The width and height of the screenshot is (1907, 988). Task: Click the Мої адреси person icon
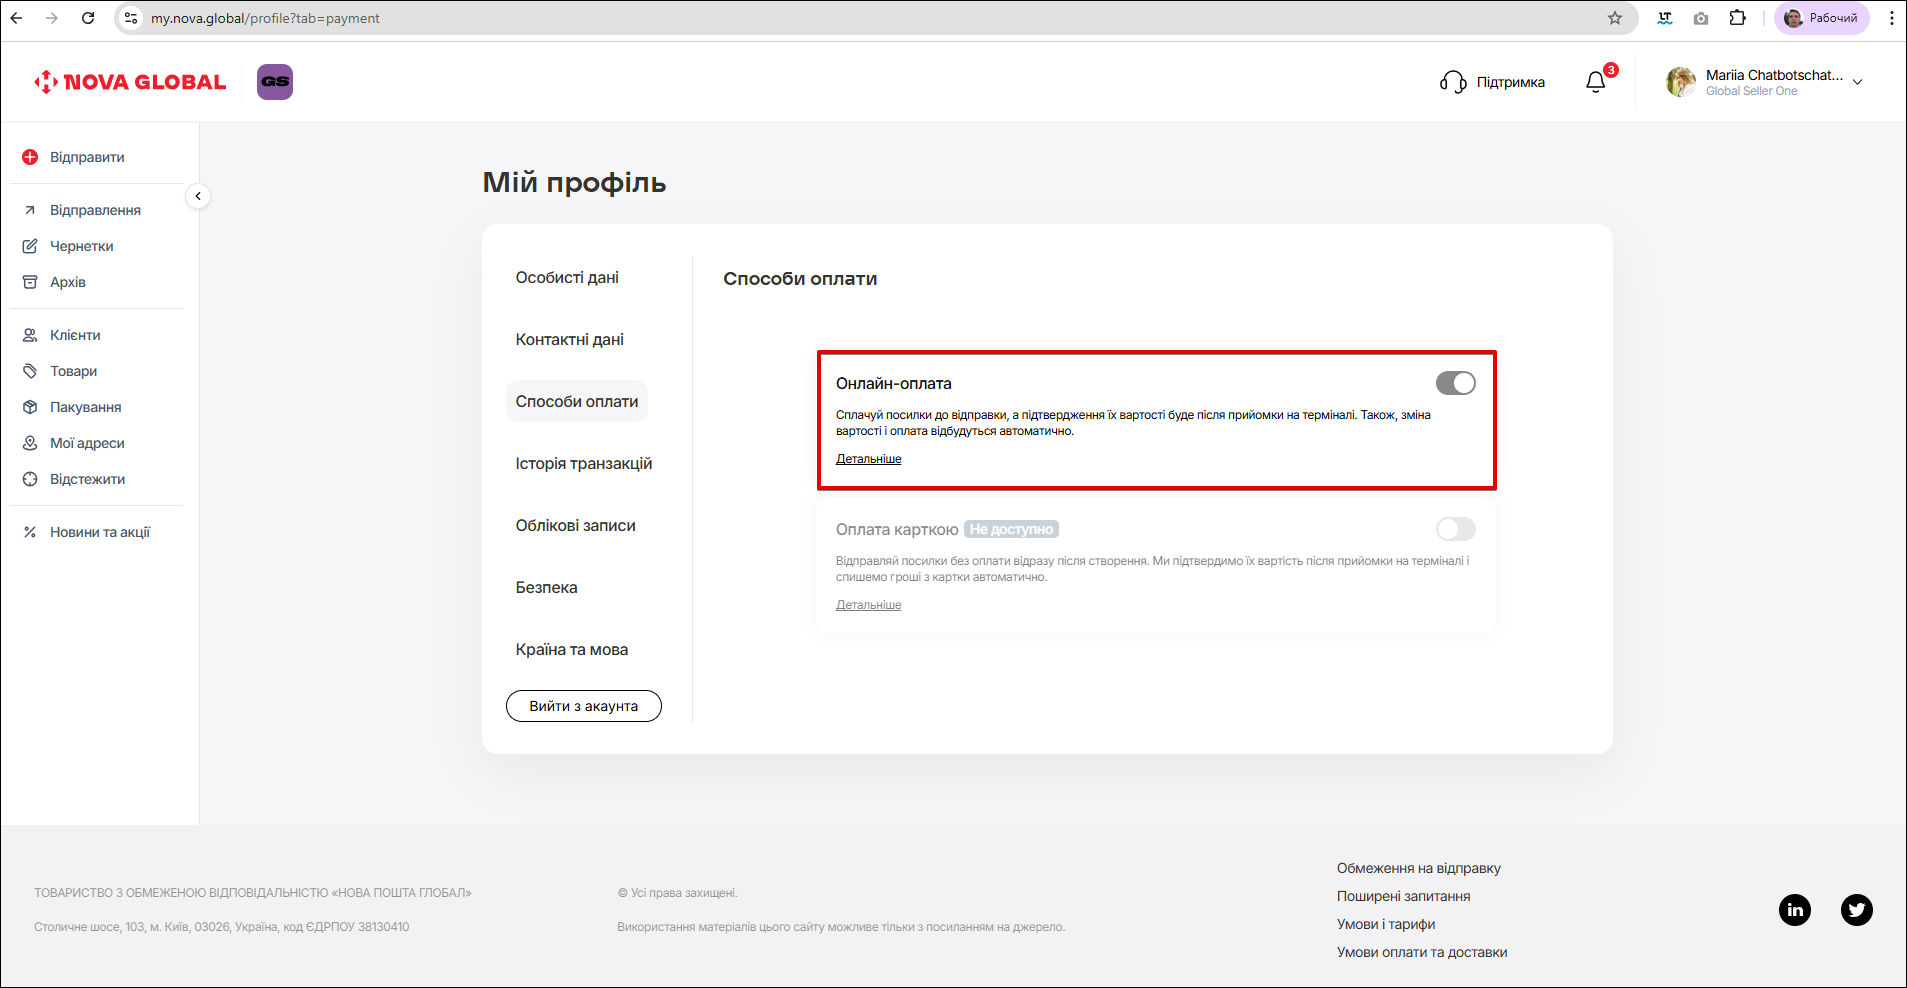point(30,443)
